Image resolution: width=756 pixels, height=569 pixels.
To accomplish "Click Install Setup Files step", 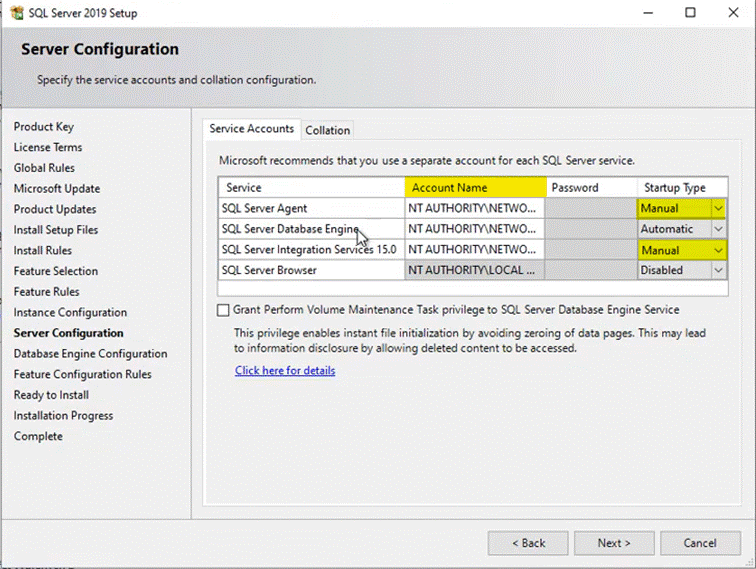I will 56,230.
